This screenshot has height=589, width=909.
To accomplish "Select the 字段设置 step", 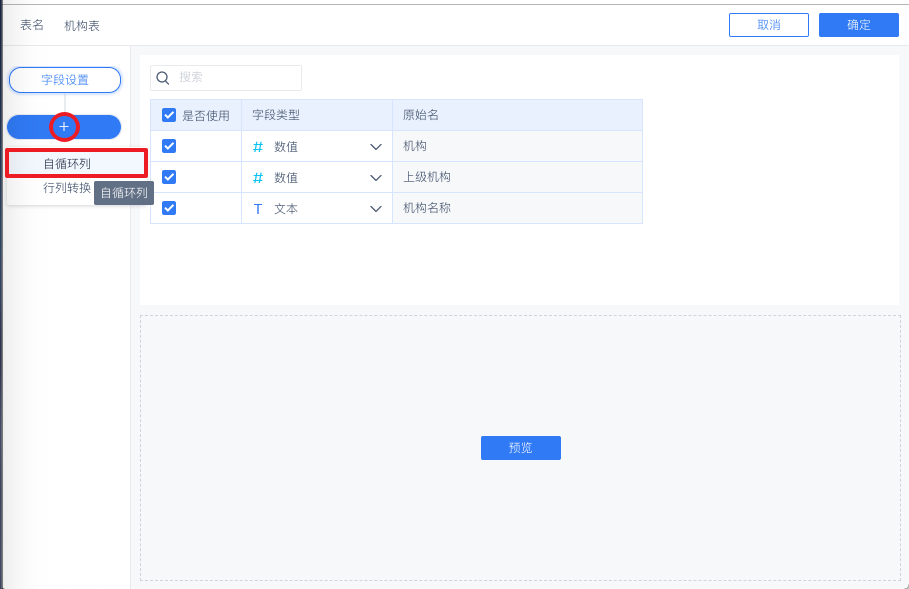I will (65, 80).
